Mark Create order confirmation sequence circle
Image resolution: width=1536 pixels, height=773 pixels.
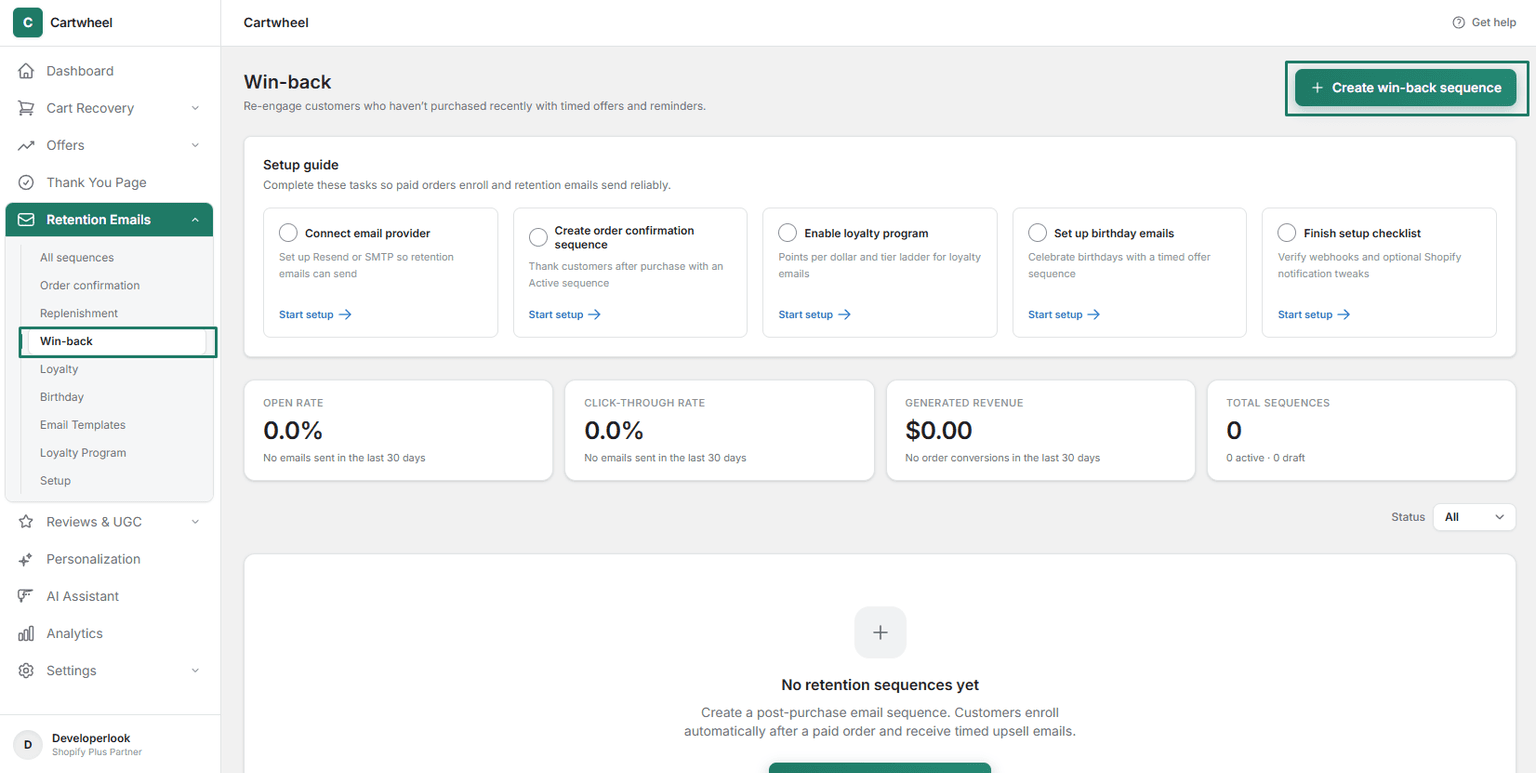[538, 237]
